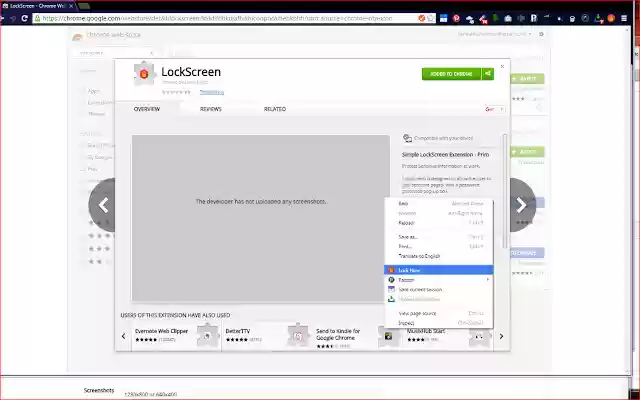The height and width of the screenshot is (400, 640).
Task: Close the LockScreen detail dialog
Action: click(502, 66)
